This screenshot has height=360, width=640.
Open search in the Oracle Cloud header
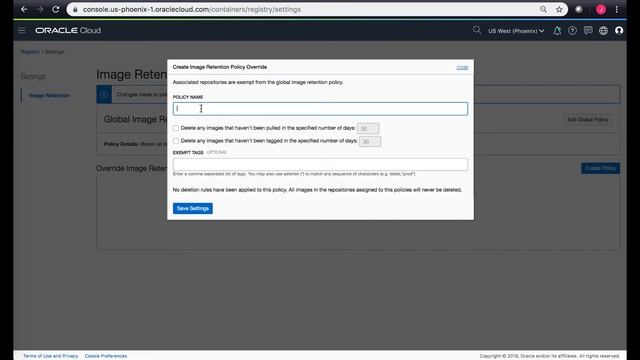coord(477,30)
